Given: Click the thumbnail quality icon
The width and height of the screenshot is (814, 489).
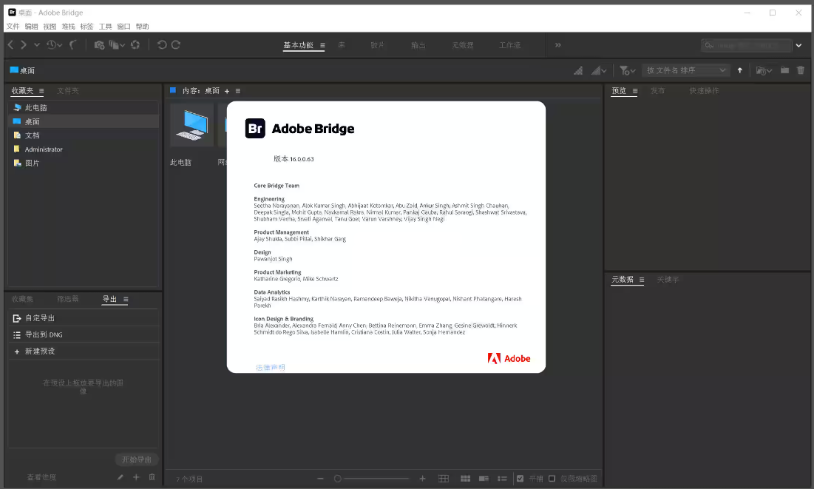Looking at the screenshot, I should [578, 71].
